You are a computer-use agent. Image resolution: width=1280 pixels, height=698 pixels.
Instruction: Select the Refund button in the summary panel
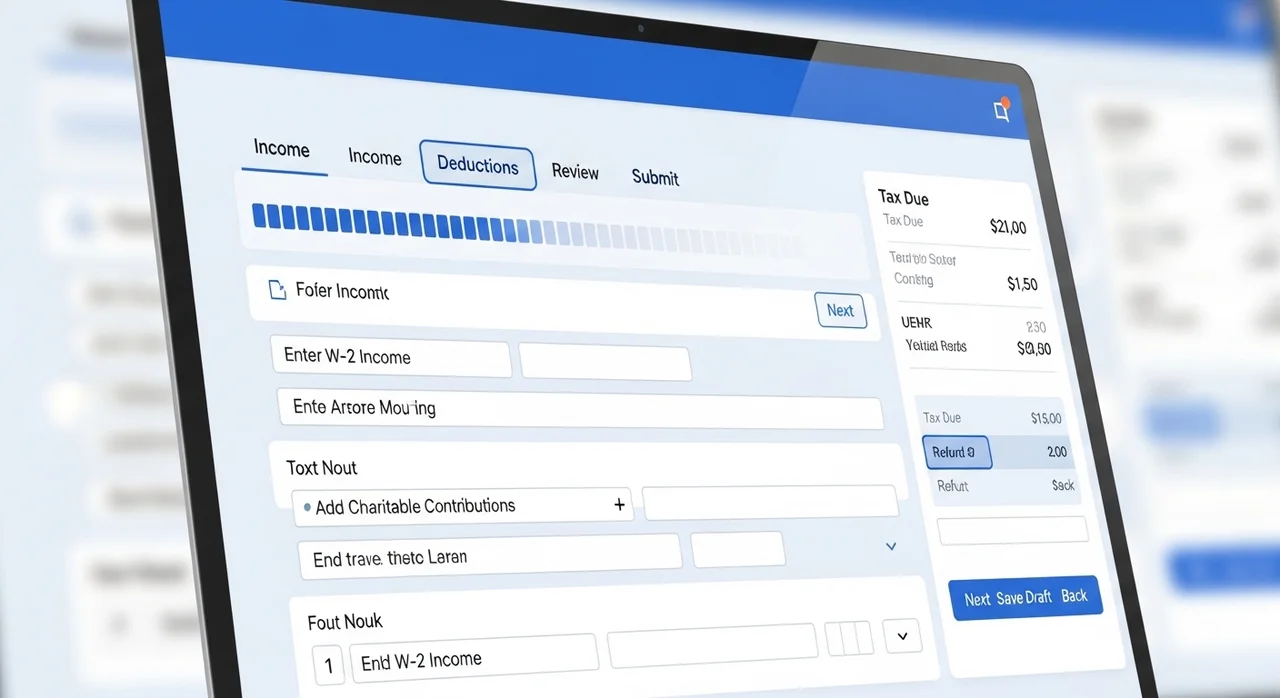956,452
